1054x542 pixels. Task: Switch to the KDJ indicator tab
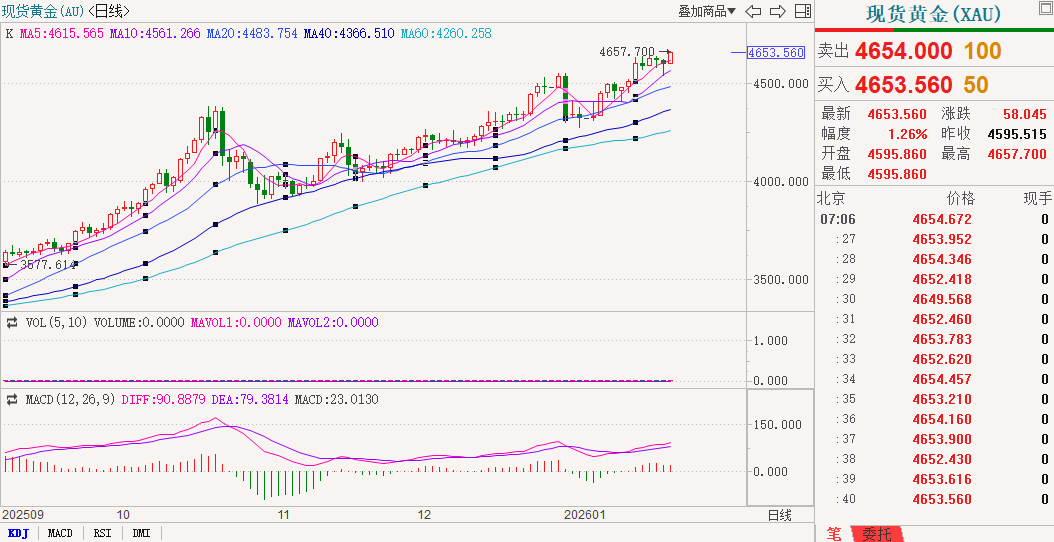(x=19, y=533)
